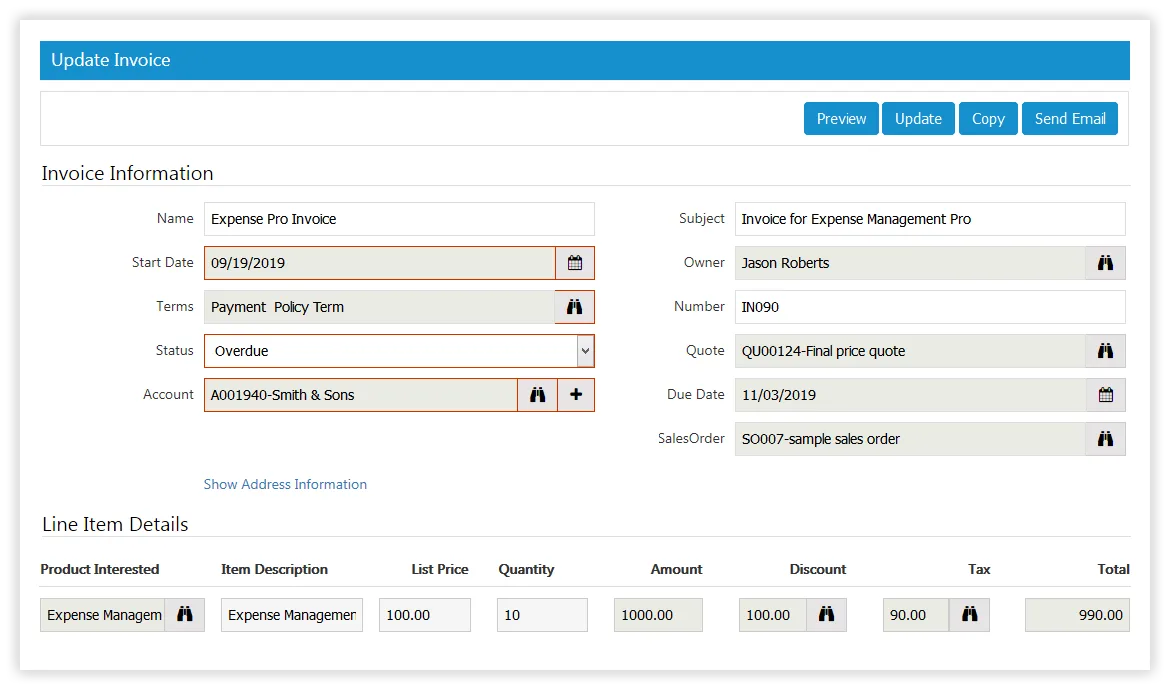Click the Terms lookup binoculars icon
This screenshot has height=690, width=1170.
click(x=575, y=307)
